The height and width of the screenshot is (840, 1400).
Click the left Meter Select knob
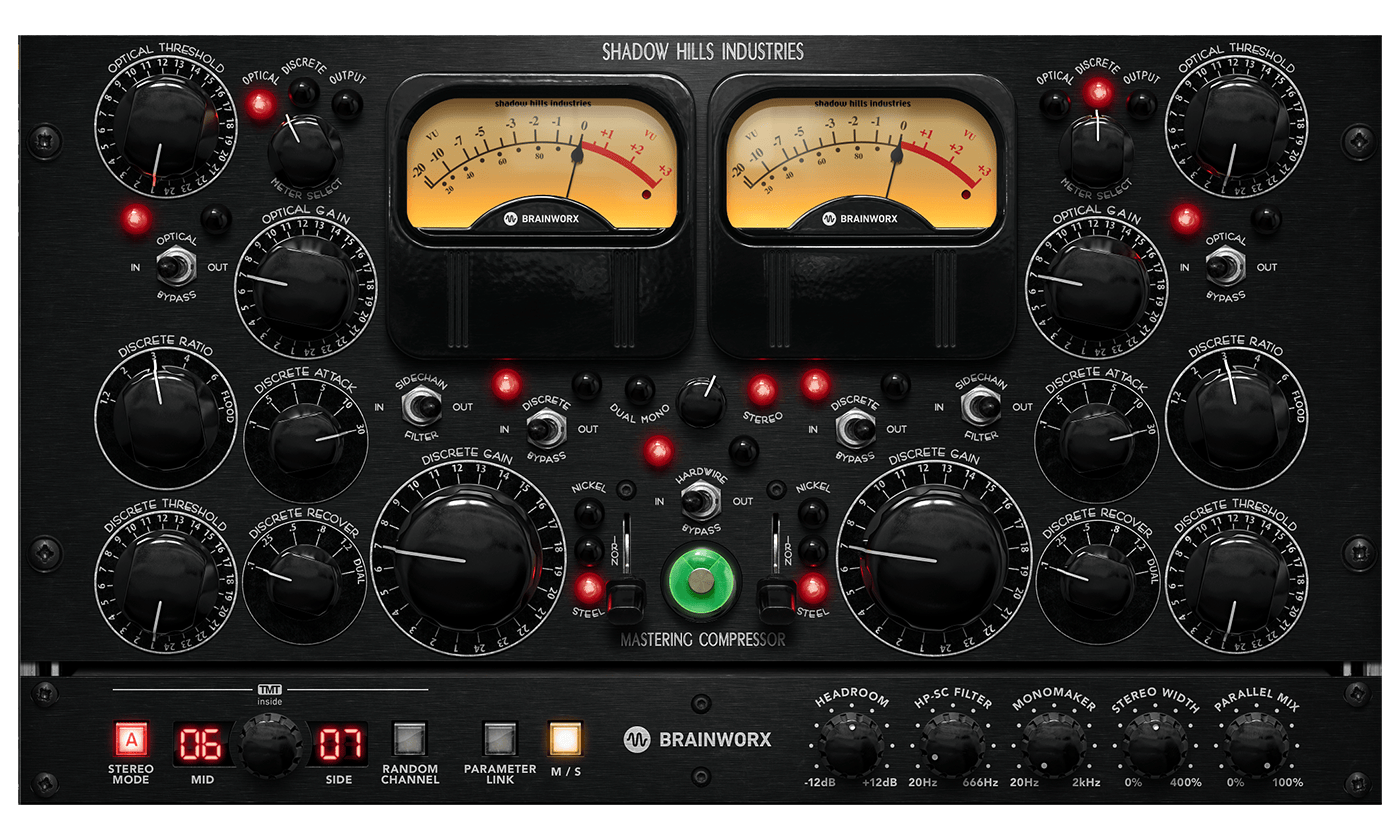[304, 148]
